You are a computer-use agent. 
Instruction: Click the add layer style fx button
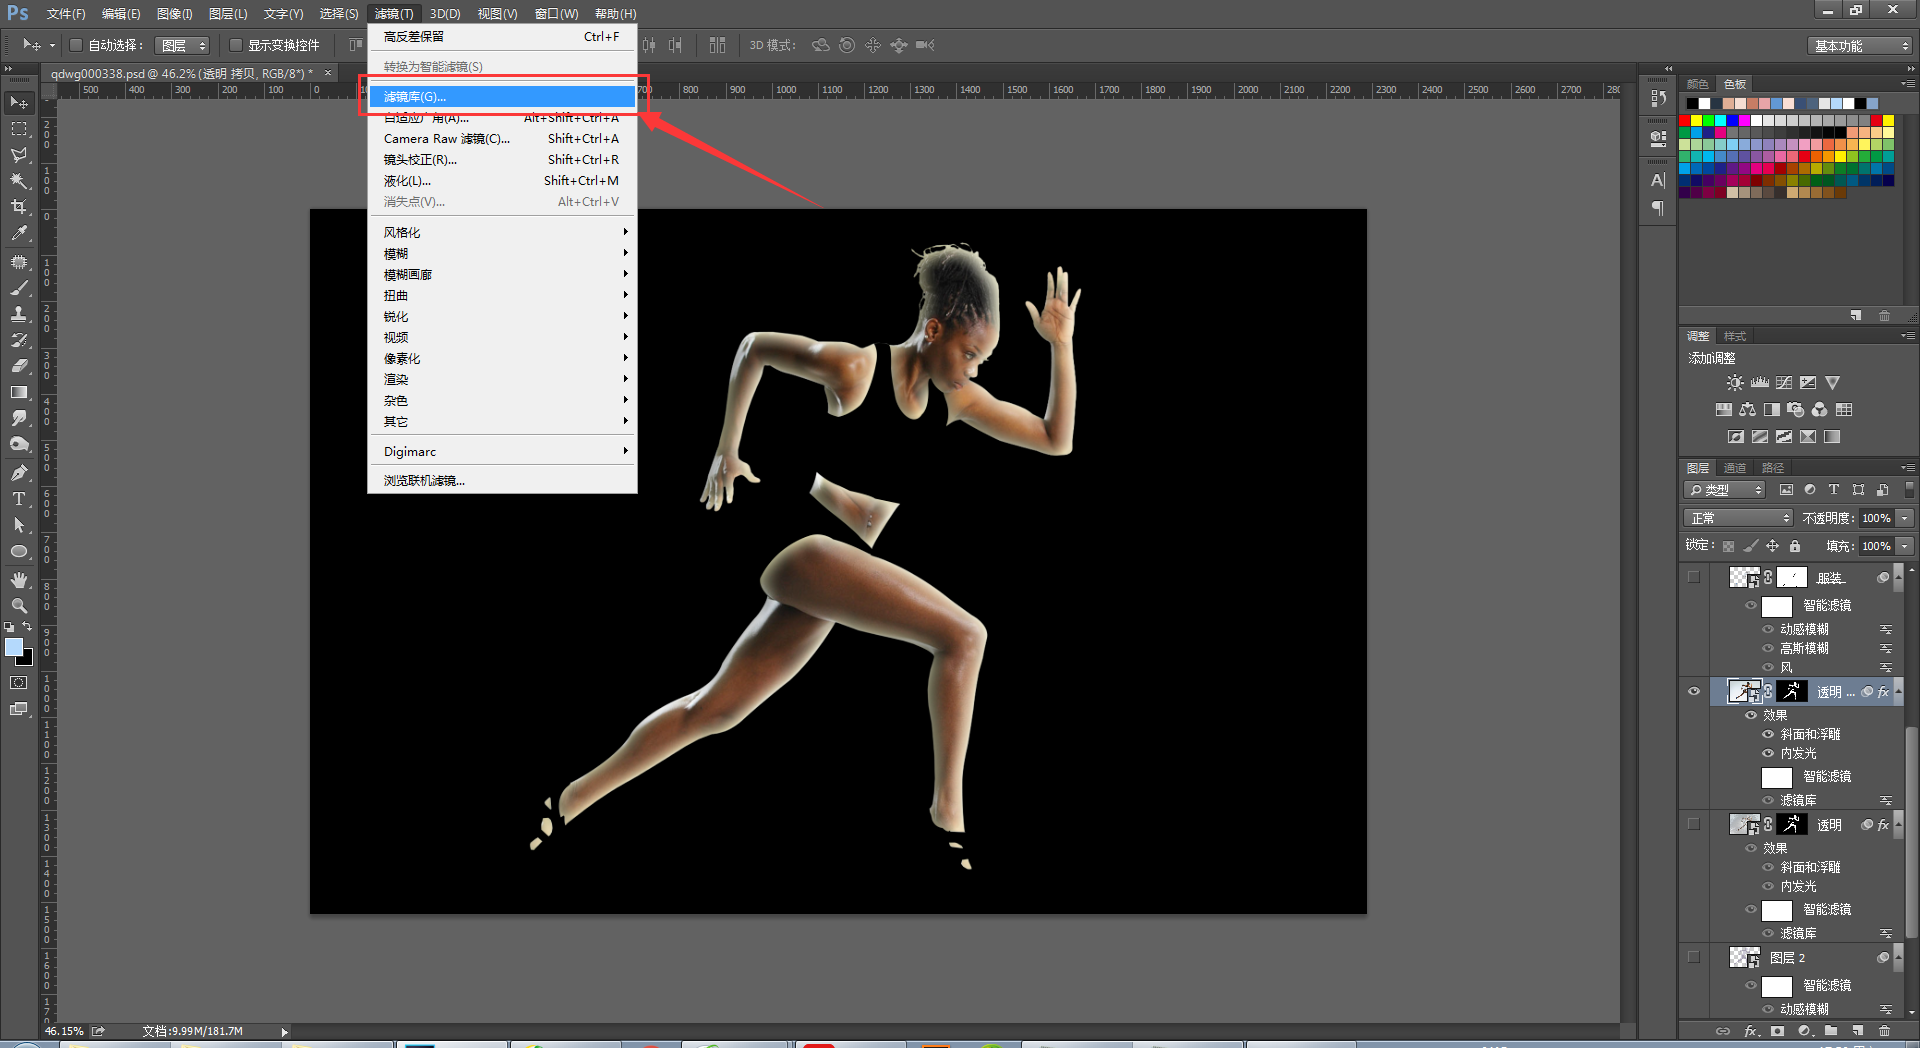(x=1750, y=1031)
